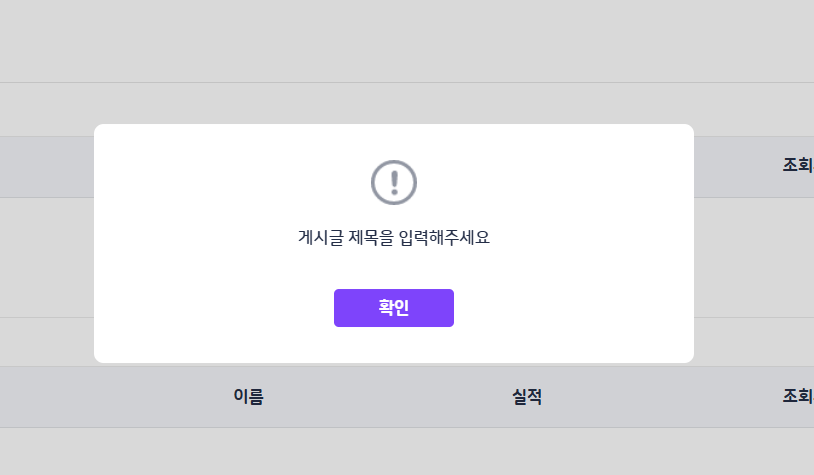814x475 pixels.
Task: Click the 조회 header in the upper table
Action: (797, 166)
